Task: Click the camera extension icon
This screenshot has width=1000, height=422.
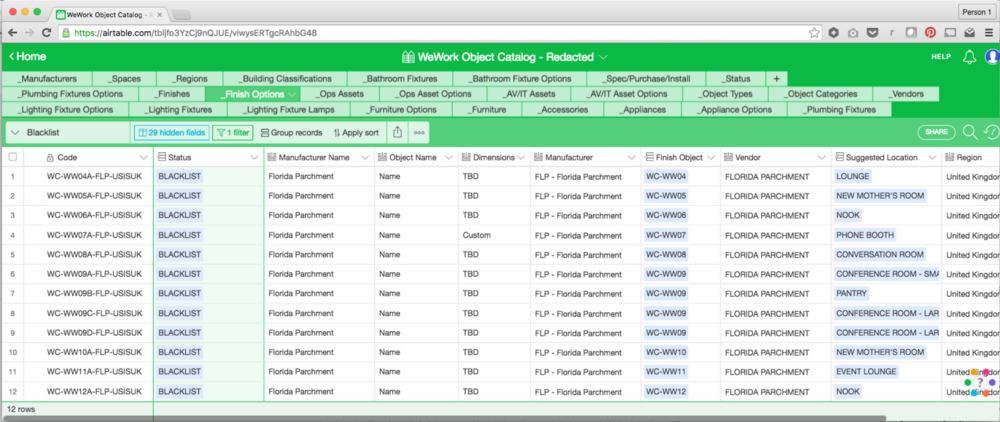Action: [853, 33]
